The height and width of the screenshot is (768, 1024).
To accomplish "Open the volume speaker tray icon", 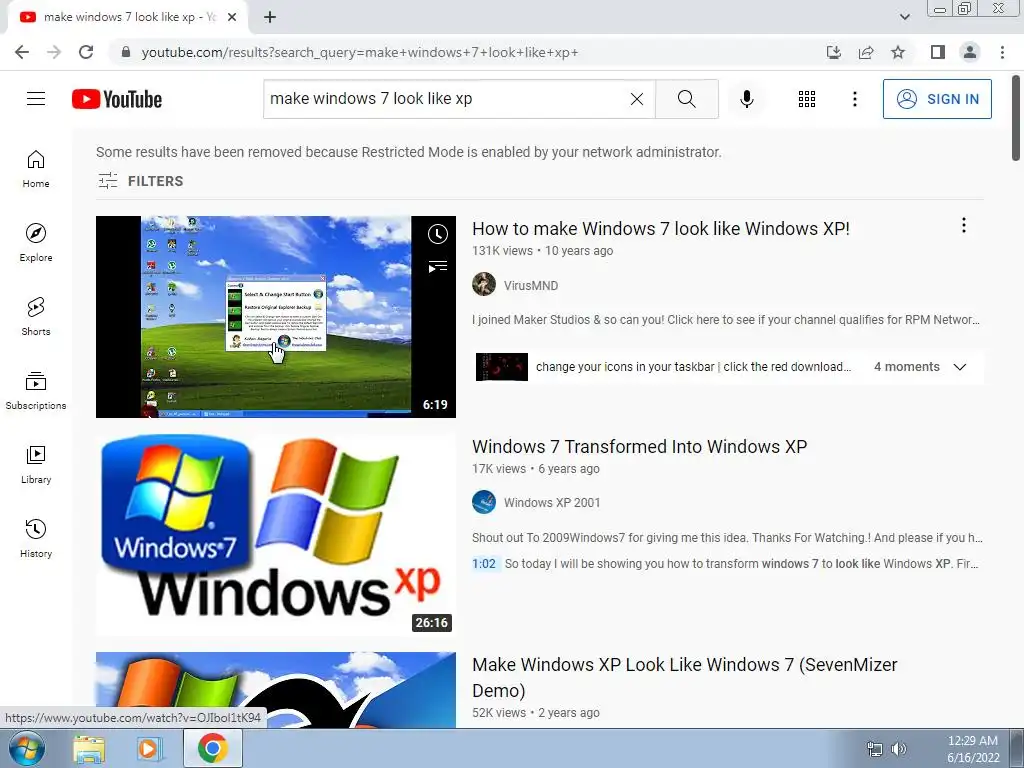I will (899, 749).
